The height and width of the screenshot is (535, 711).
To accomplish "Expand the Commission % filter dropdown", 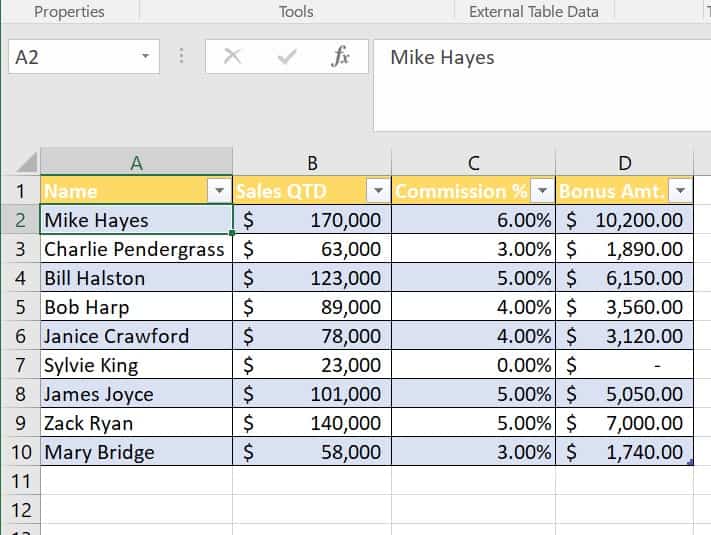I will 542,191.
